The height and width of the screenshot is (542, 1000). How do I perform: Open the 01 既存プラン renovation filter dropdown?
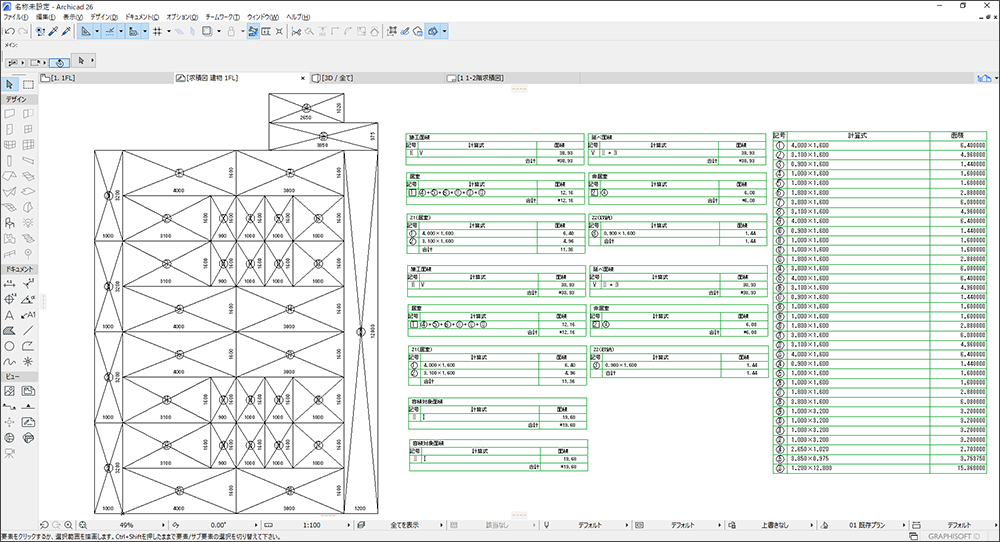pyautogui.click(x=904, y=525)
